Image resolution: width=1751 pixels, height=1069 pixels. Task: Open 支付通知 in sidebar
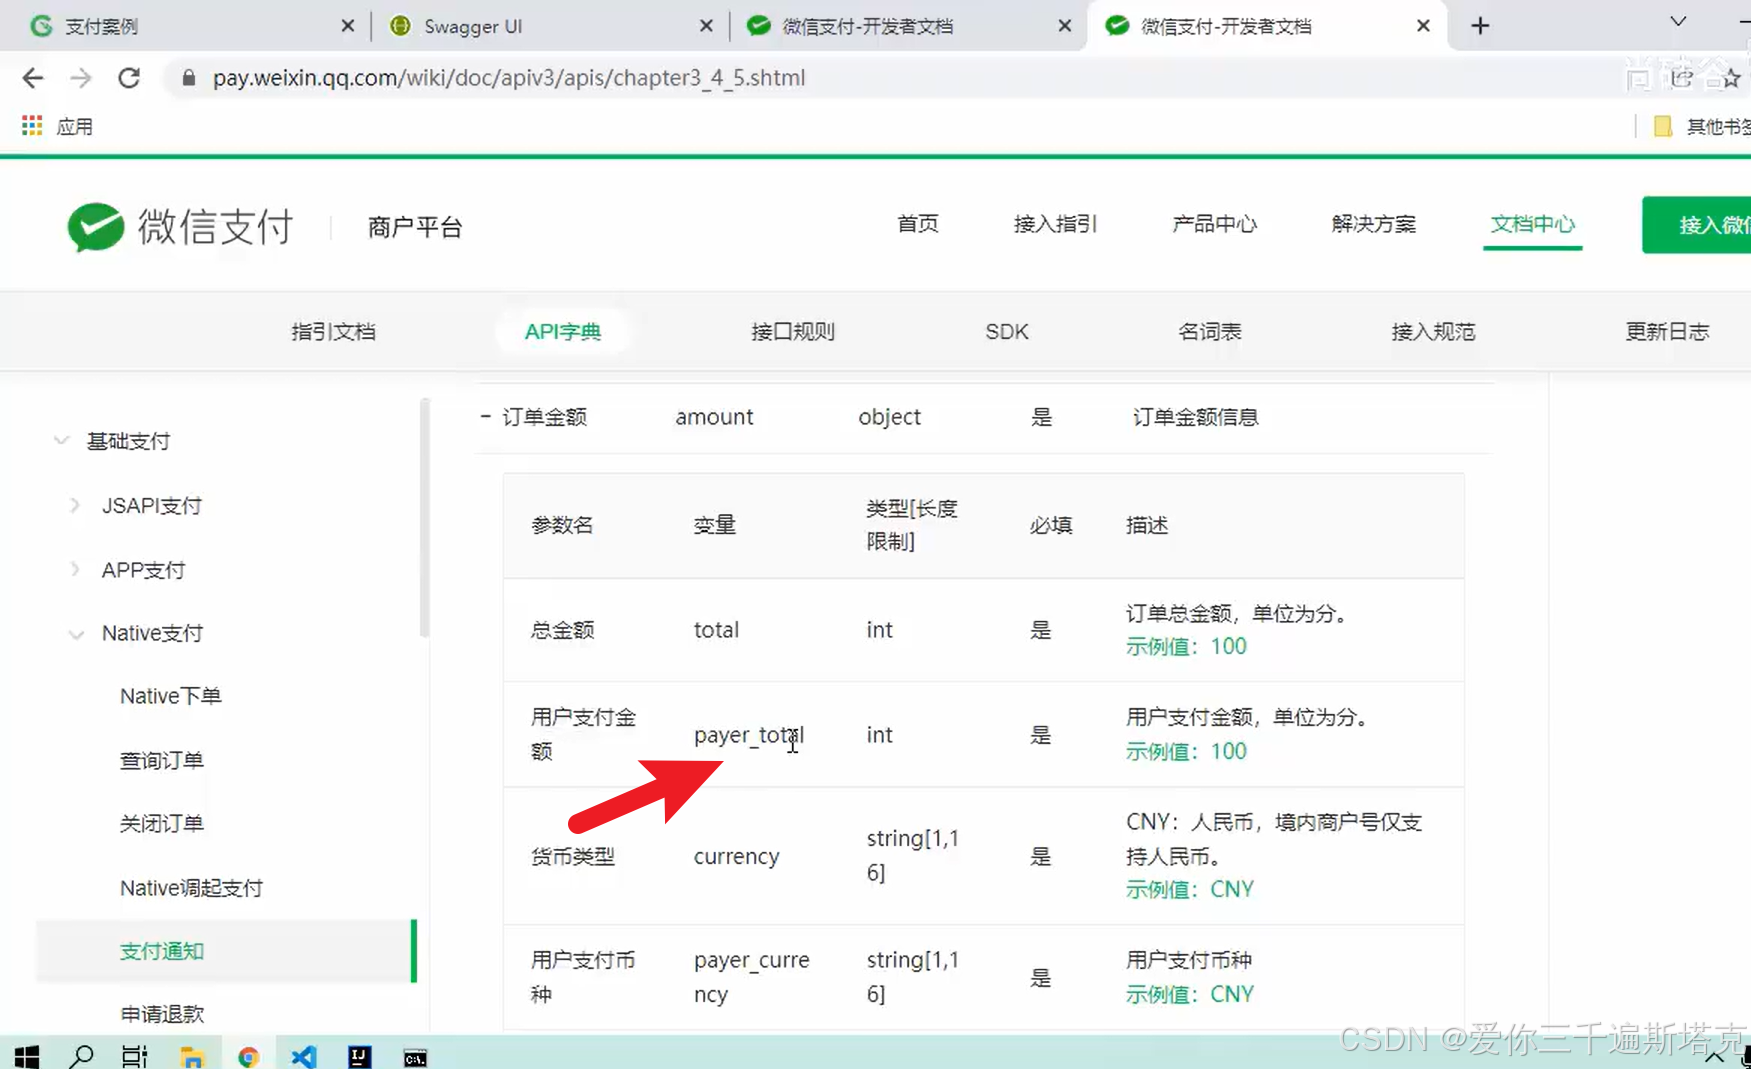pos(225,951)
